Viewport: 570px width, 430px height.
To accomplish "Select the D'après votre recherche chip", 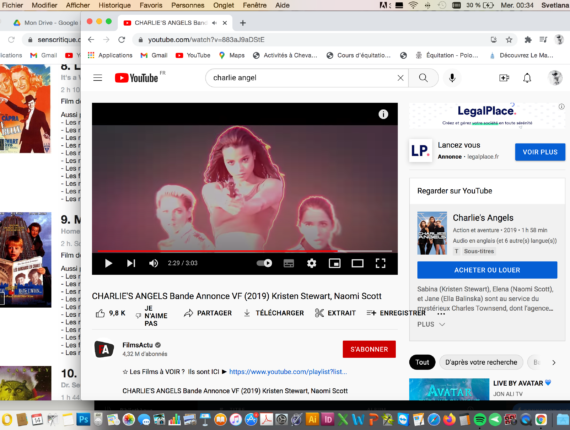I will coord(481,362).
